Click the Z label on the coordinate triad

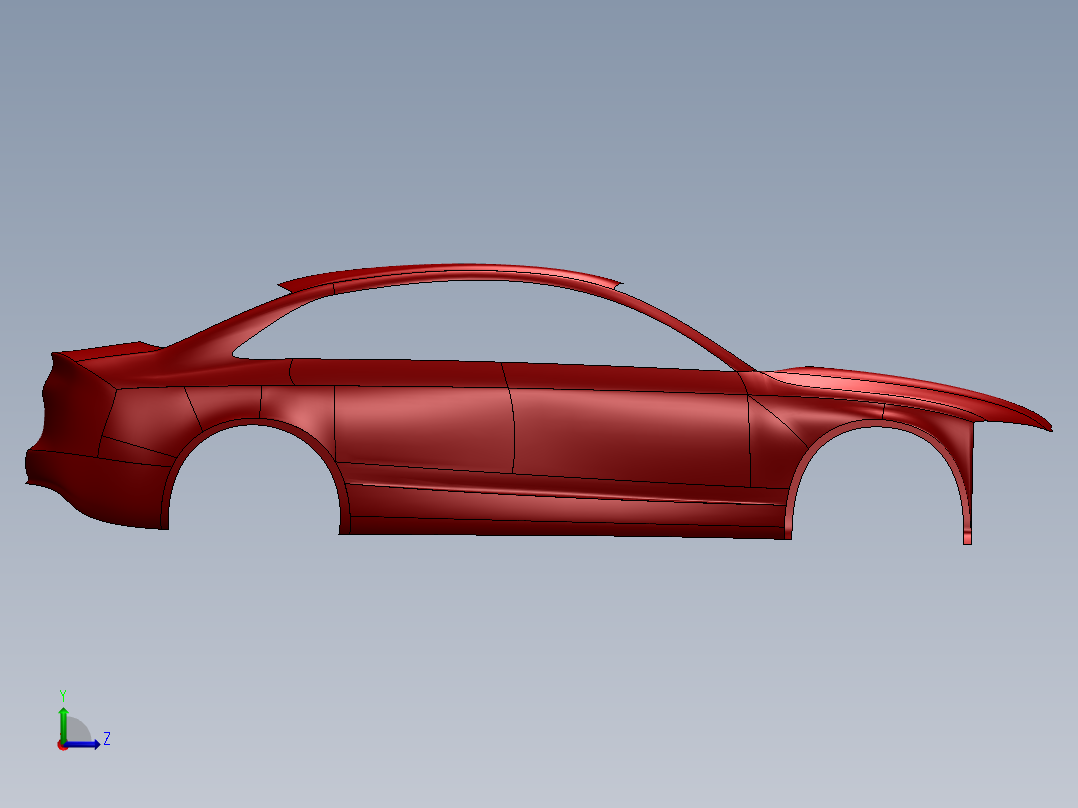coord(107,739)
